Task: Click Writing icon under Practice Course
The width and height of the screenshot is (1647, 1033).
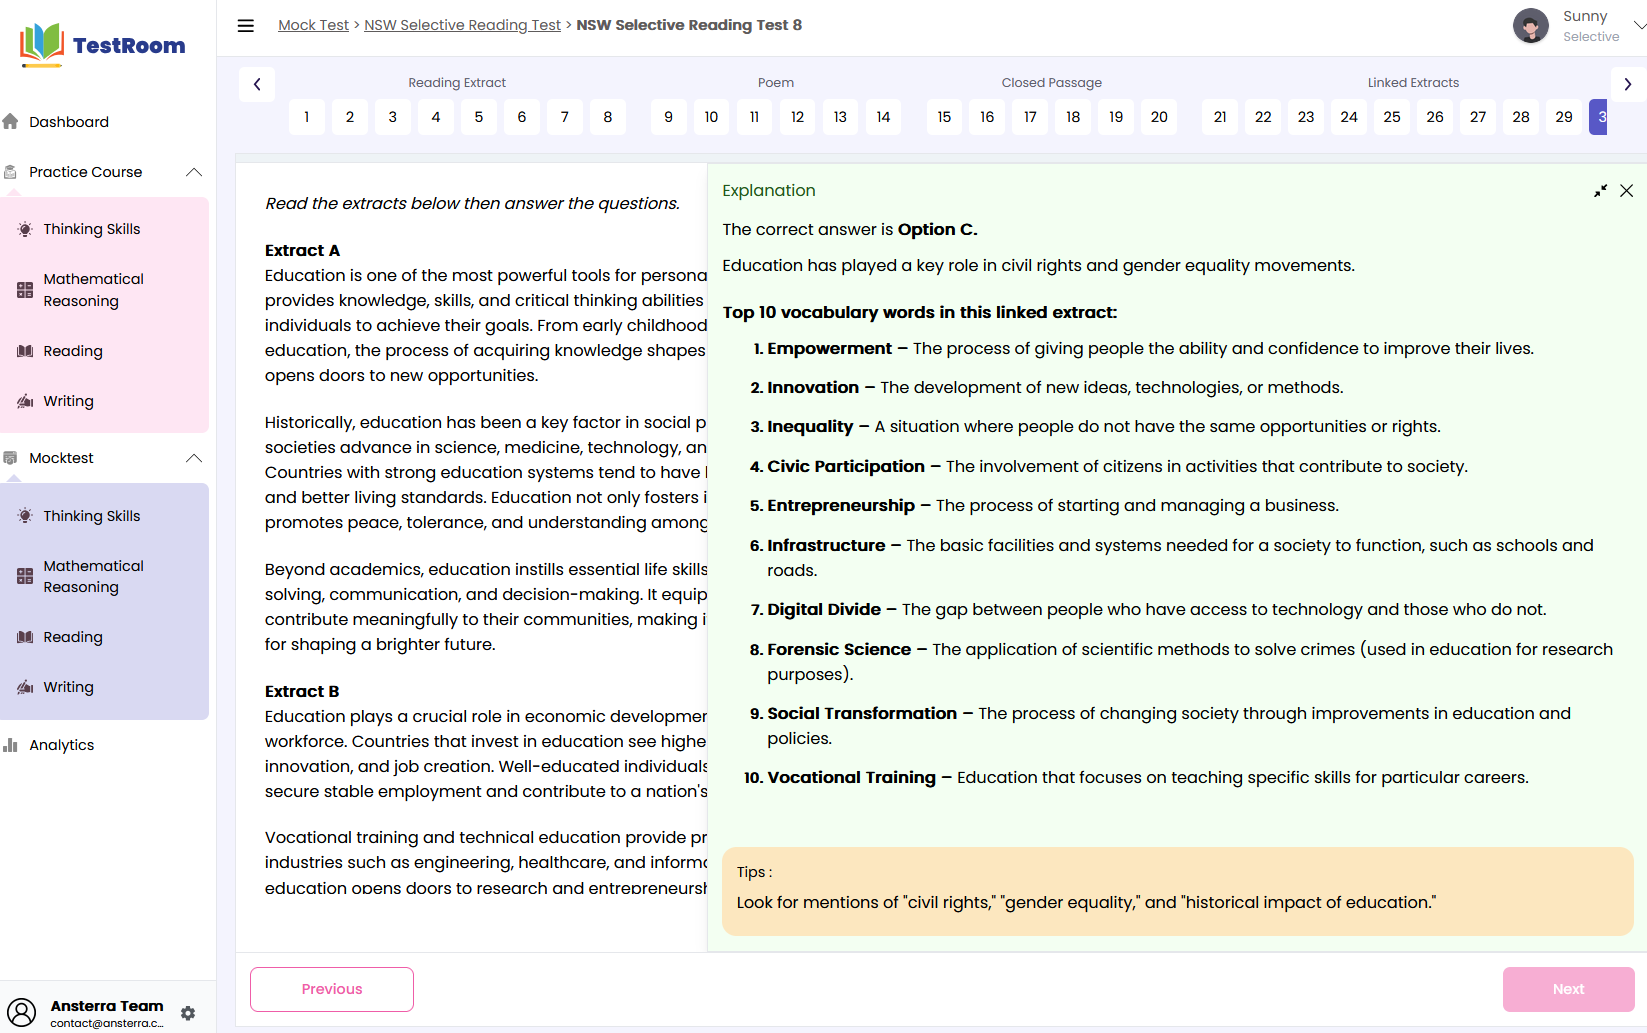Action: pyautogui.click(x=25, y=401)
